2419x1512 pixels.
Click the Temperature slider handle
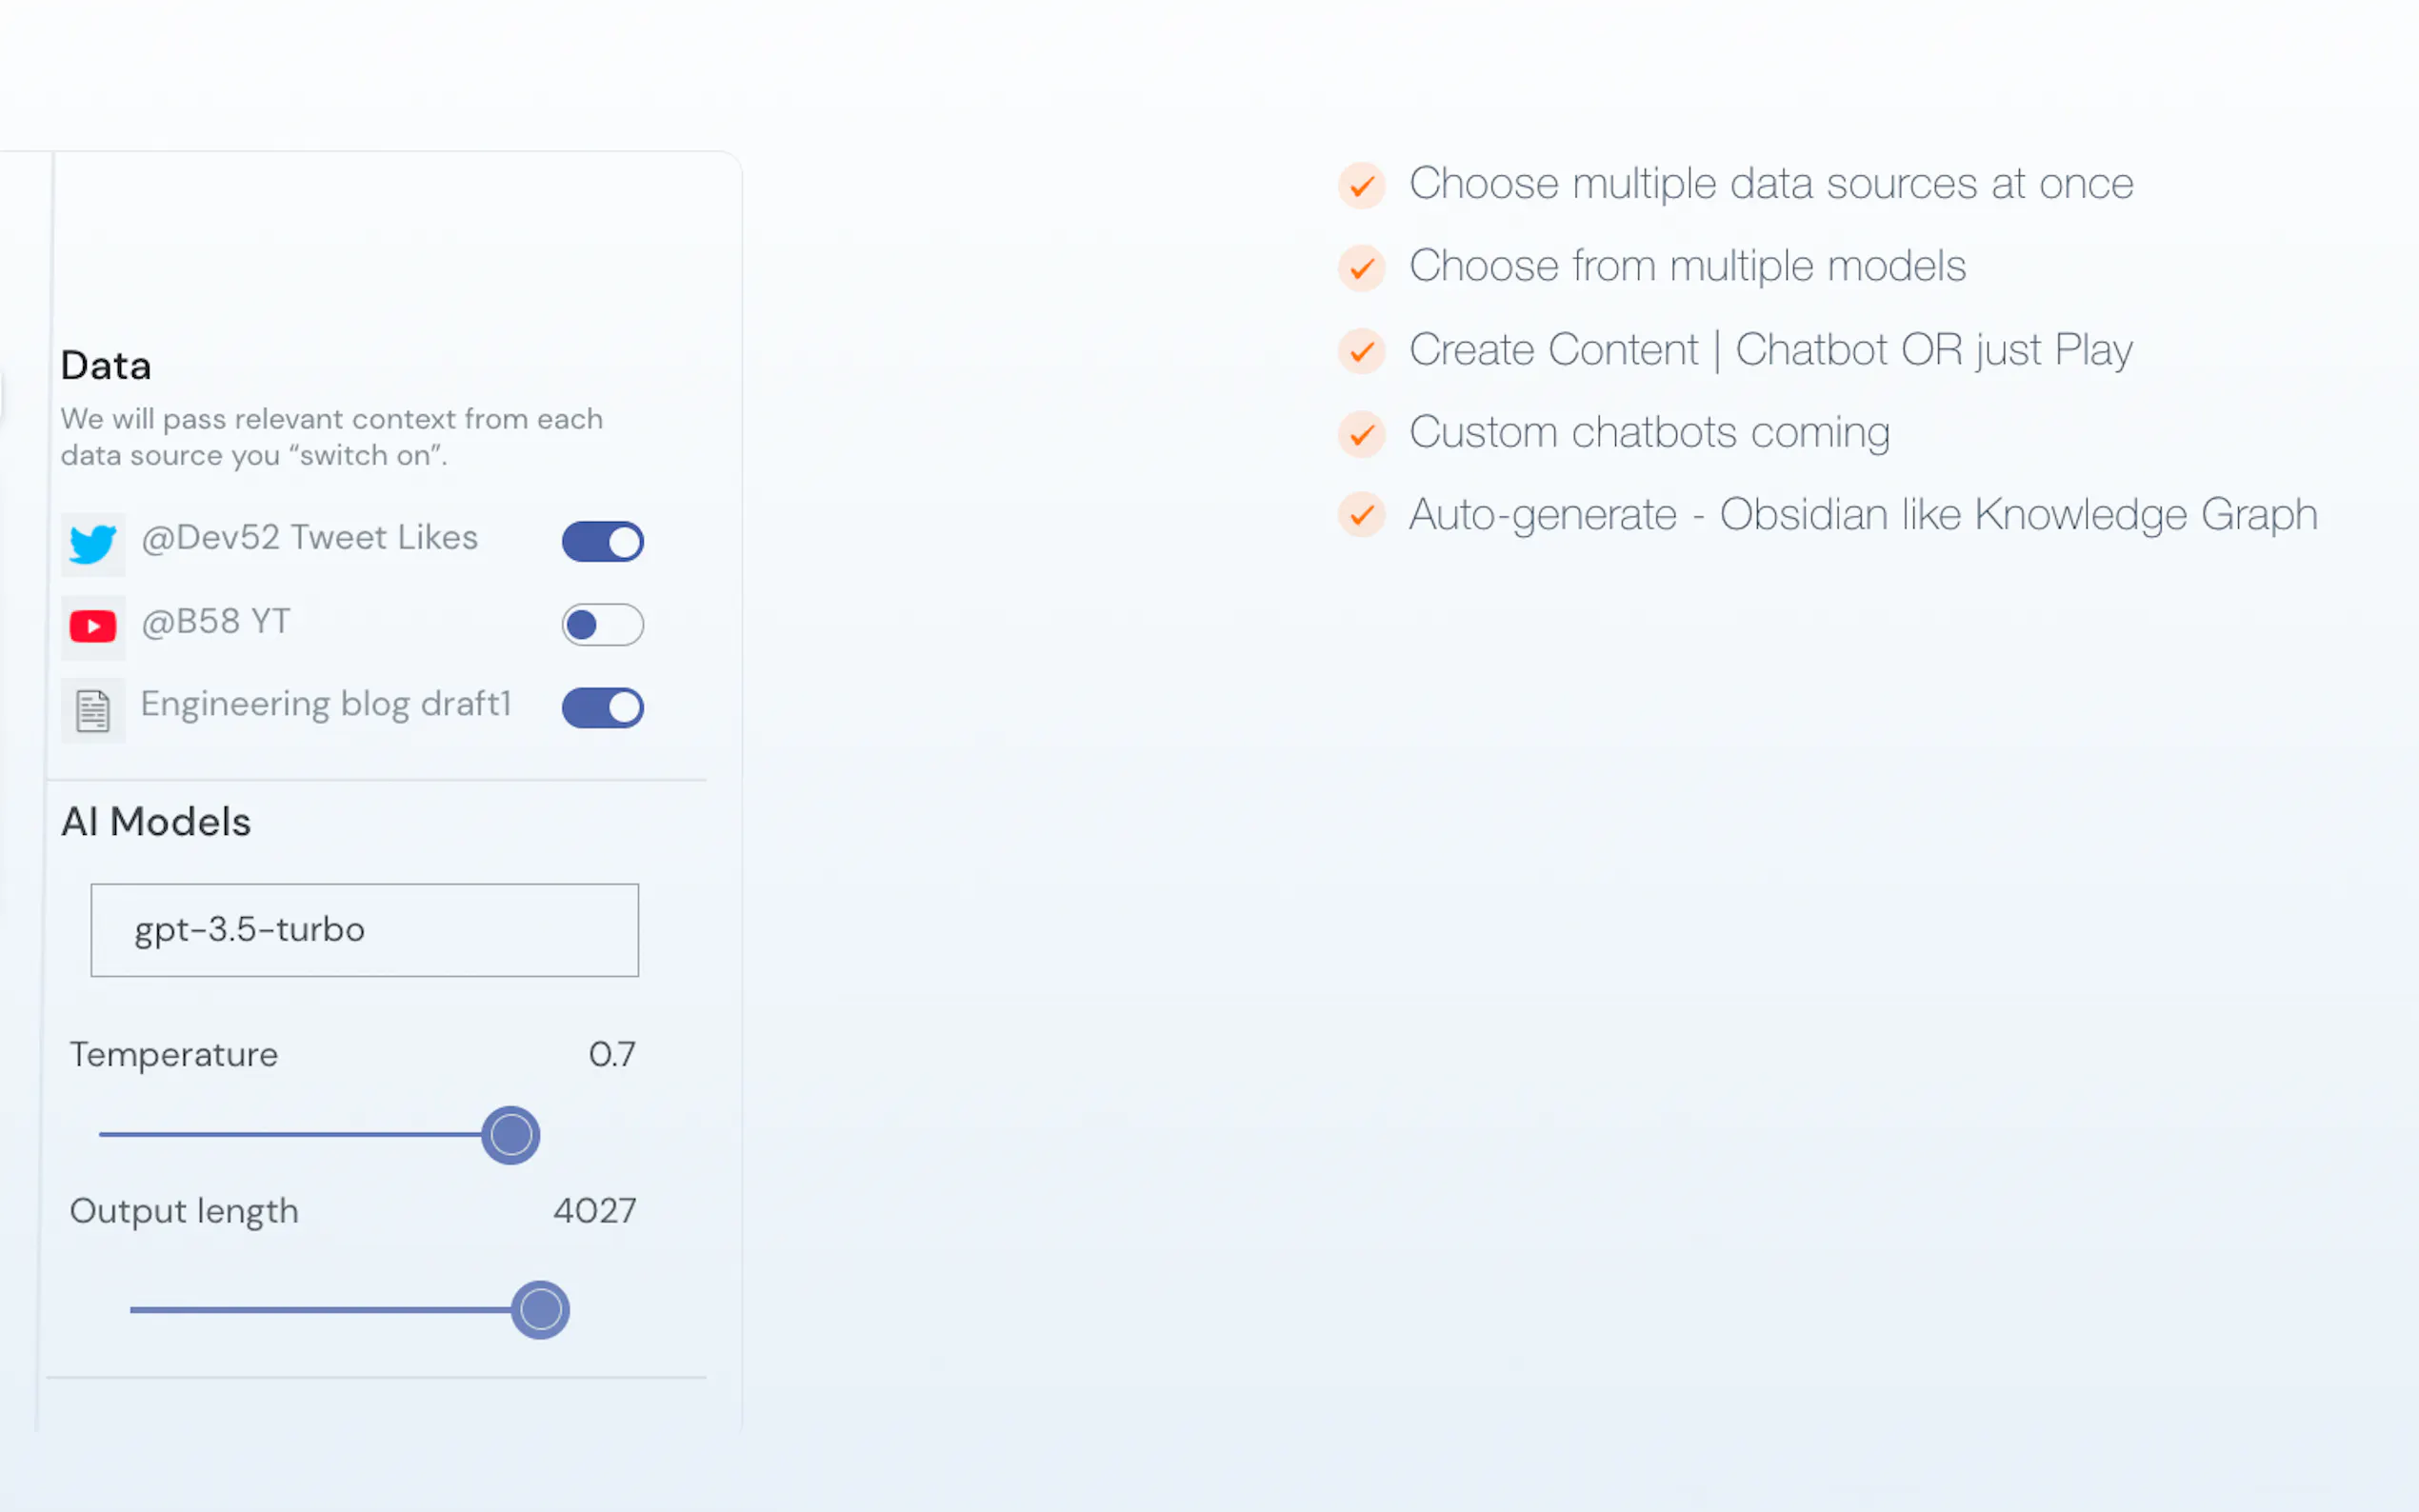pos(511,1135)
